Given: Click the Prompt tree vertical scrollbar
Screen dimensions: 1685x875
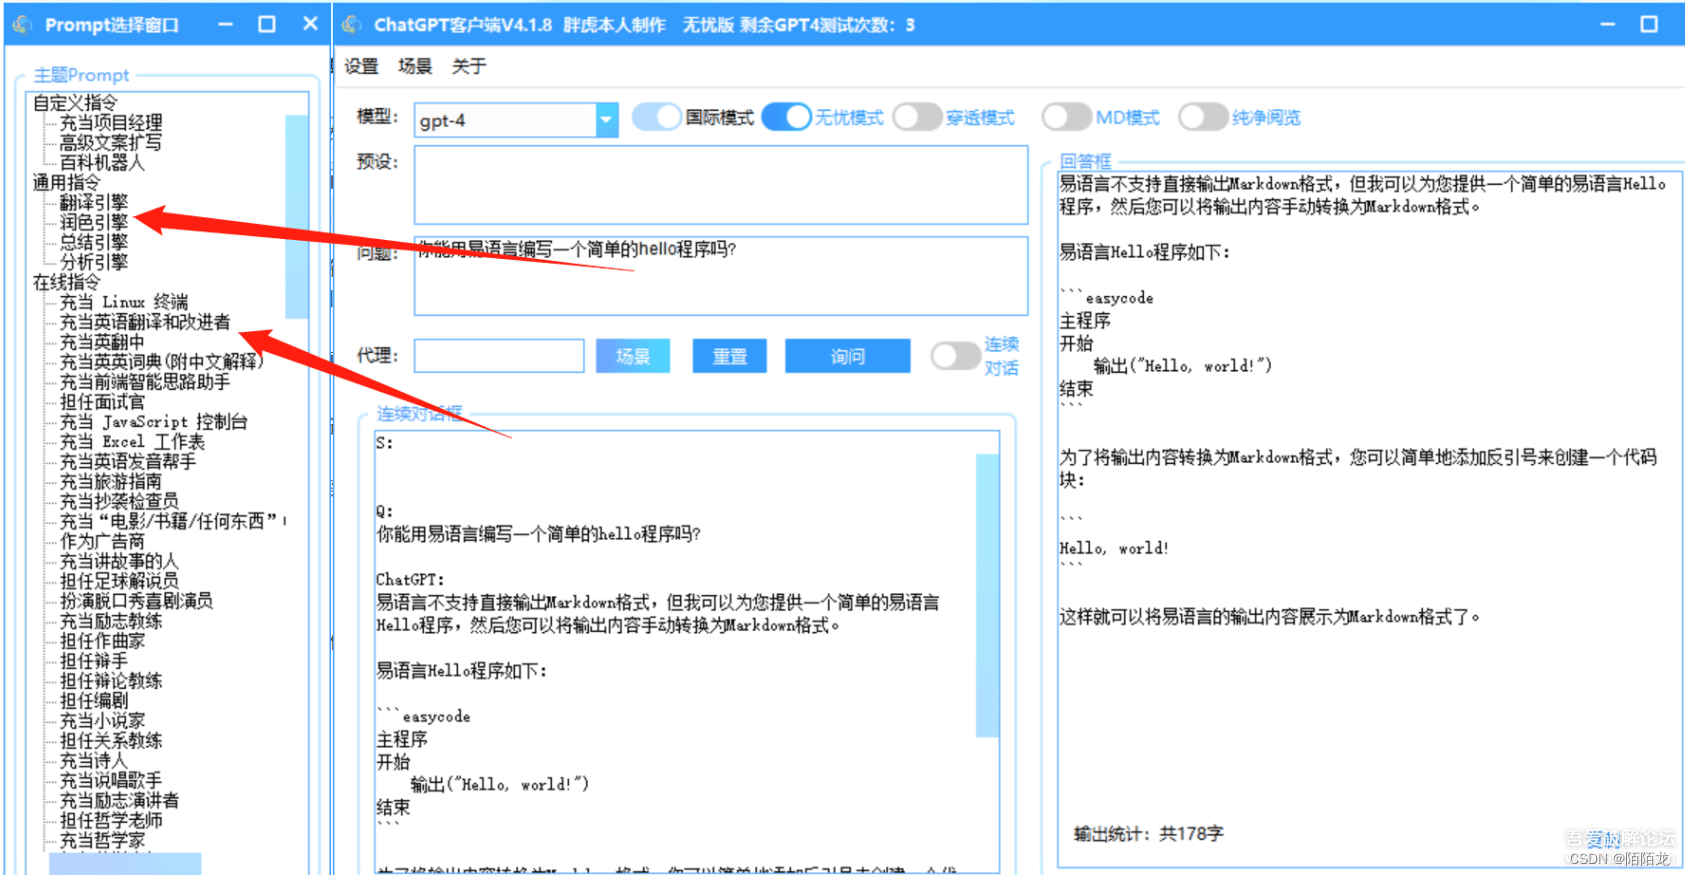Looking at the screenshot, I should pos(297,217).
